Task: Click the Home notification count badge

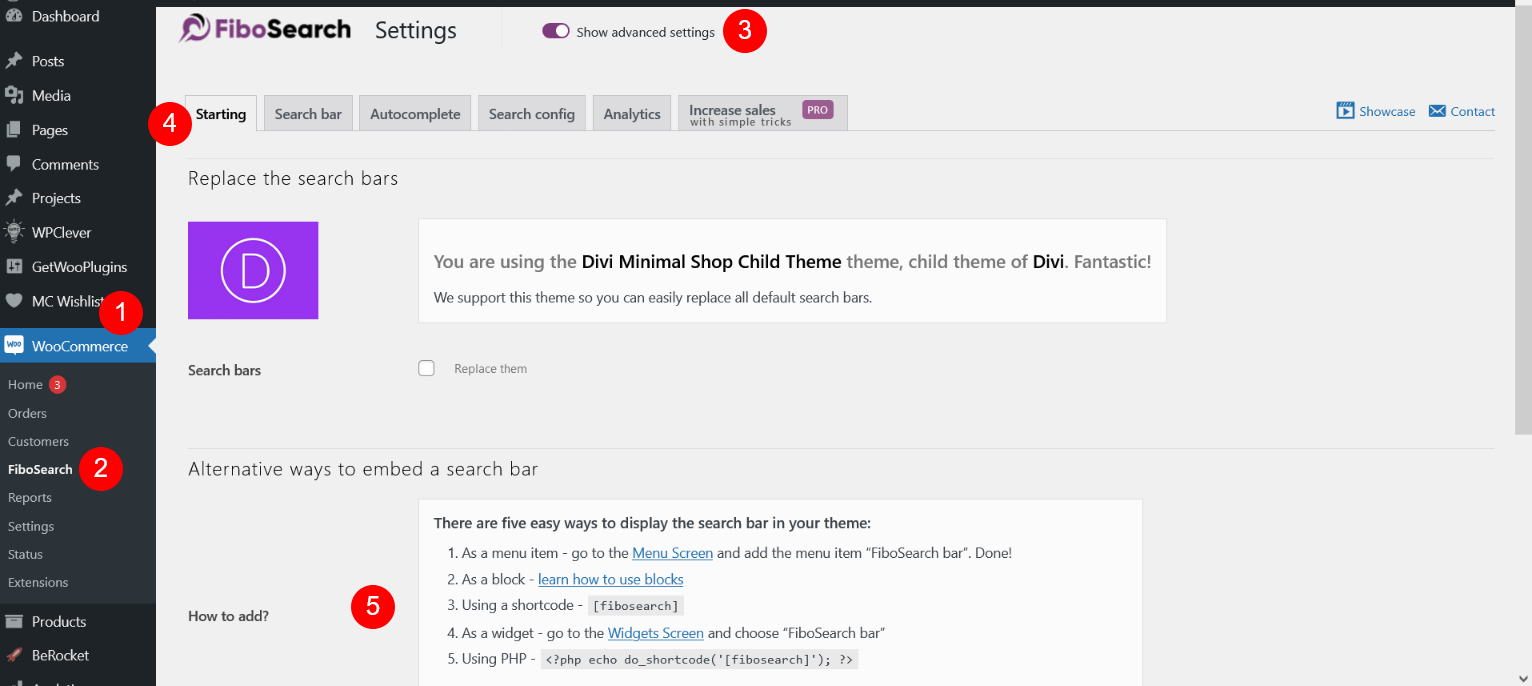Action: point(57,384)
